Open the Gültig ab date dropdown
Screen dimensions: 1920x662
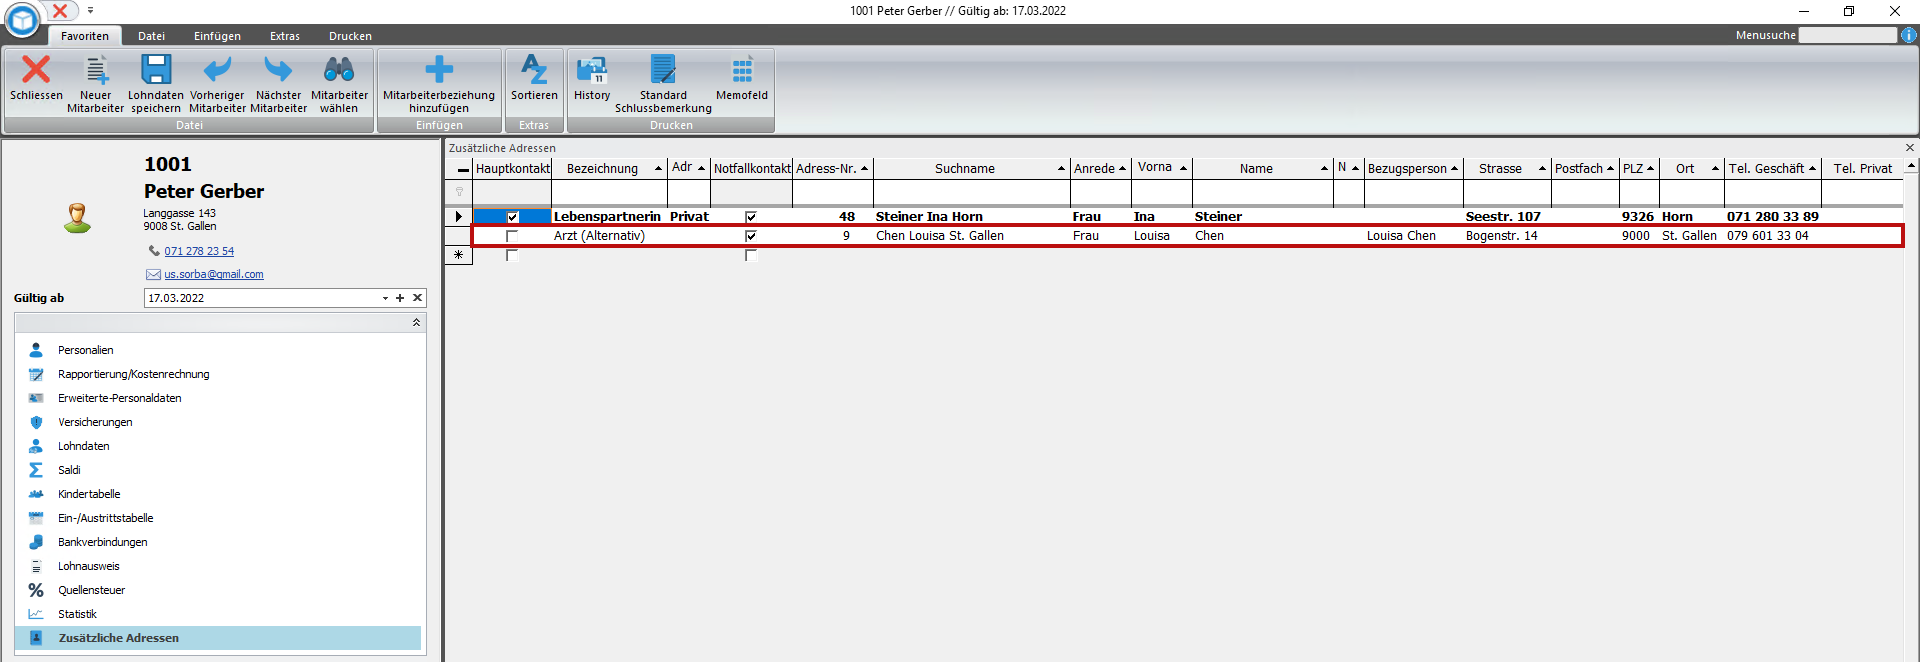(x=385, y=298)
